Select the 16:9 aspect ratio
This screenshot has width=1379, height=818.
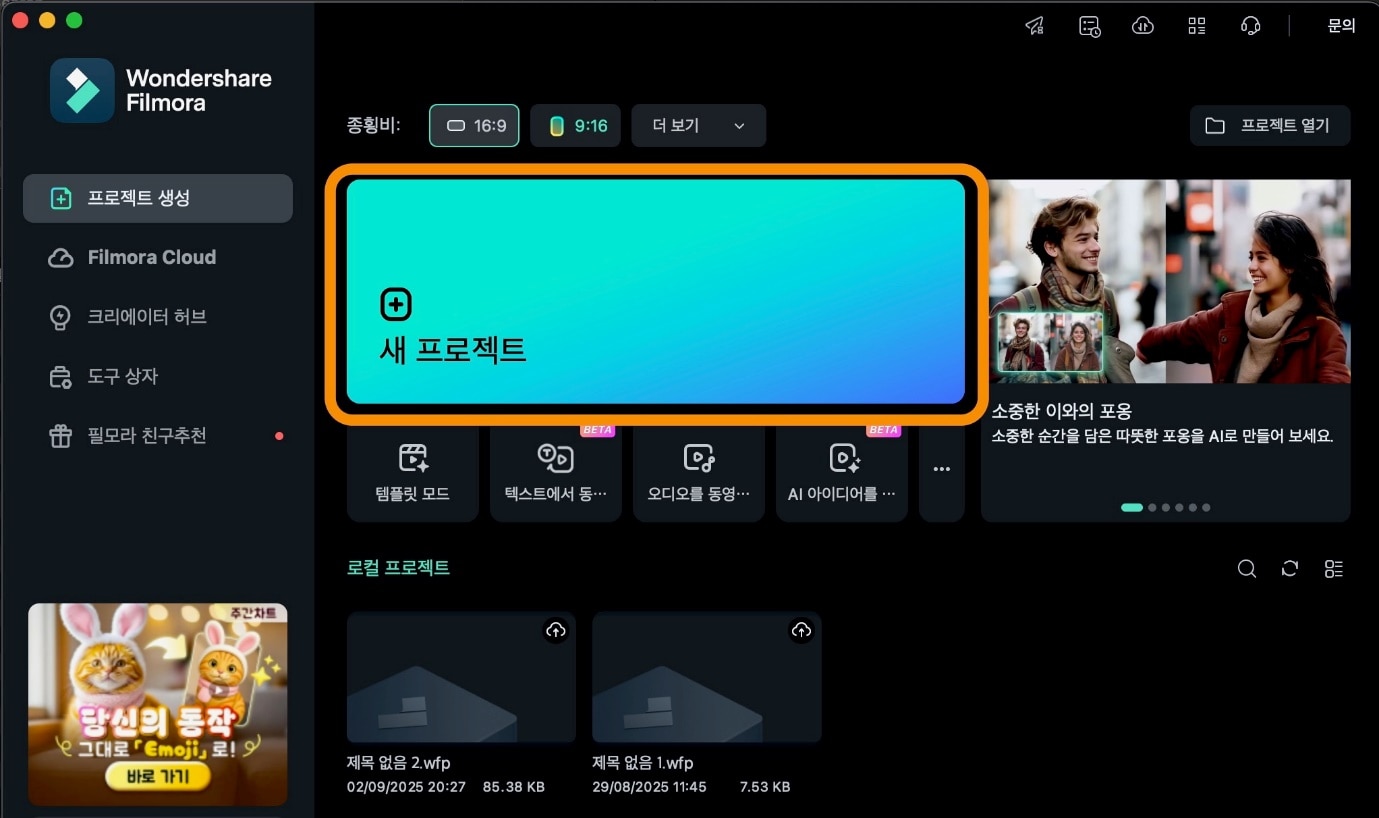pos(474,126)
